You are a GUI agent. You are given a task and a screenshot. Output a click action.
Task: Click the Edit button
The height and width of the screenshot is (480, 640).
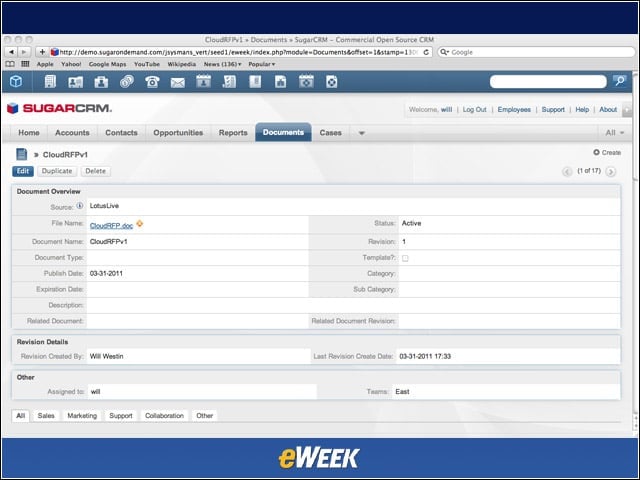(x=23, y=171)
